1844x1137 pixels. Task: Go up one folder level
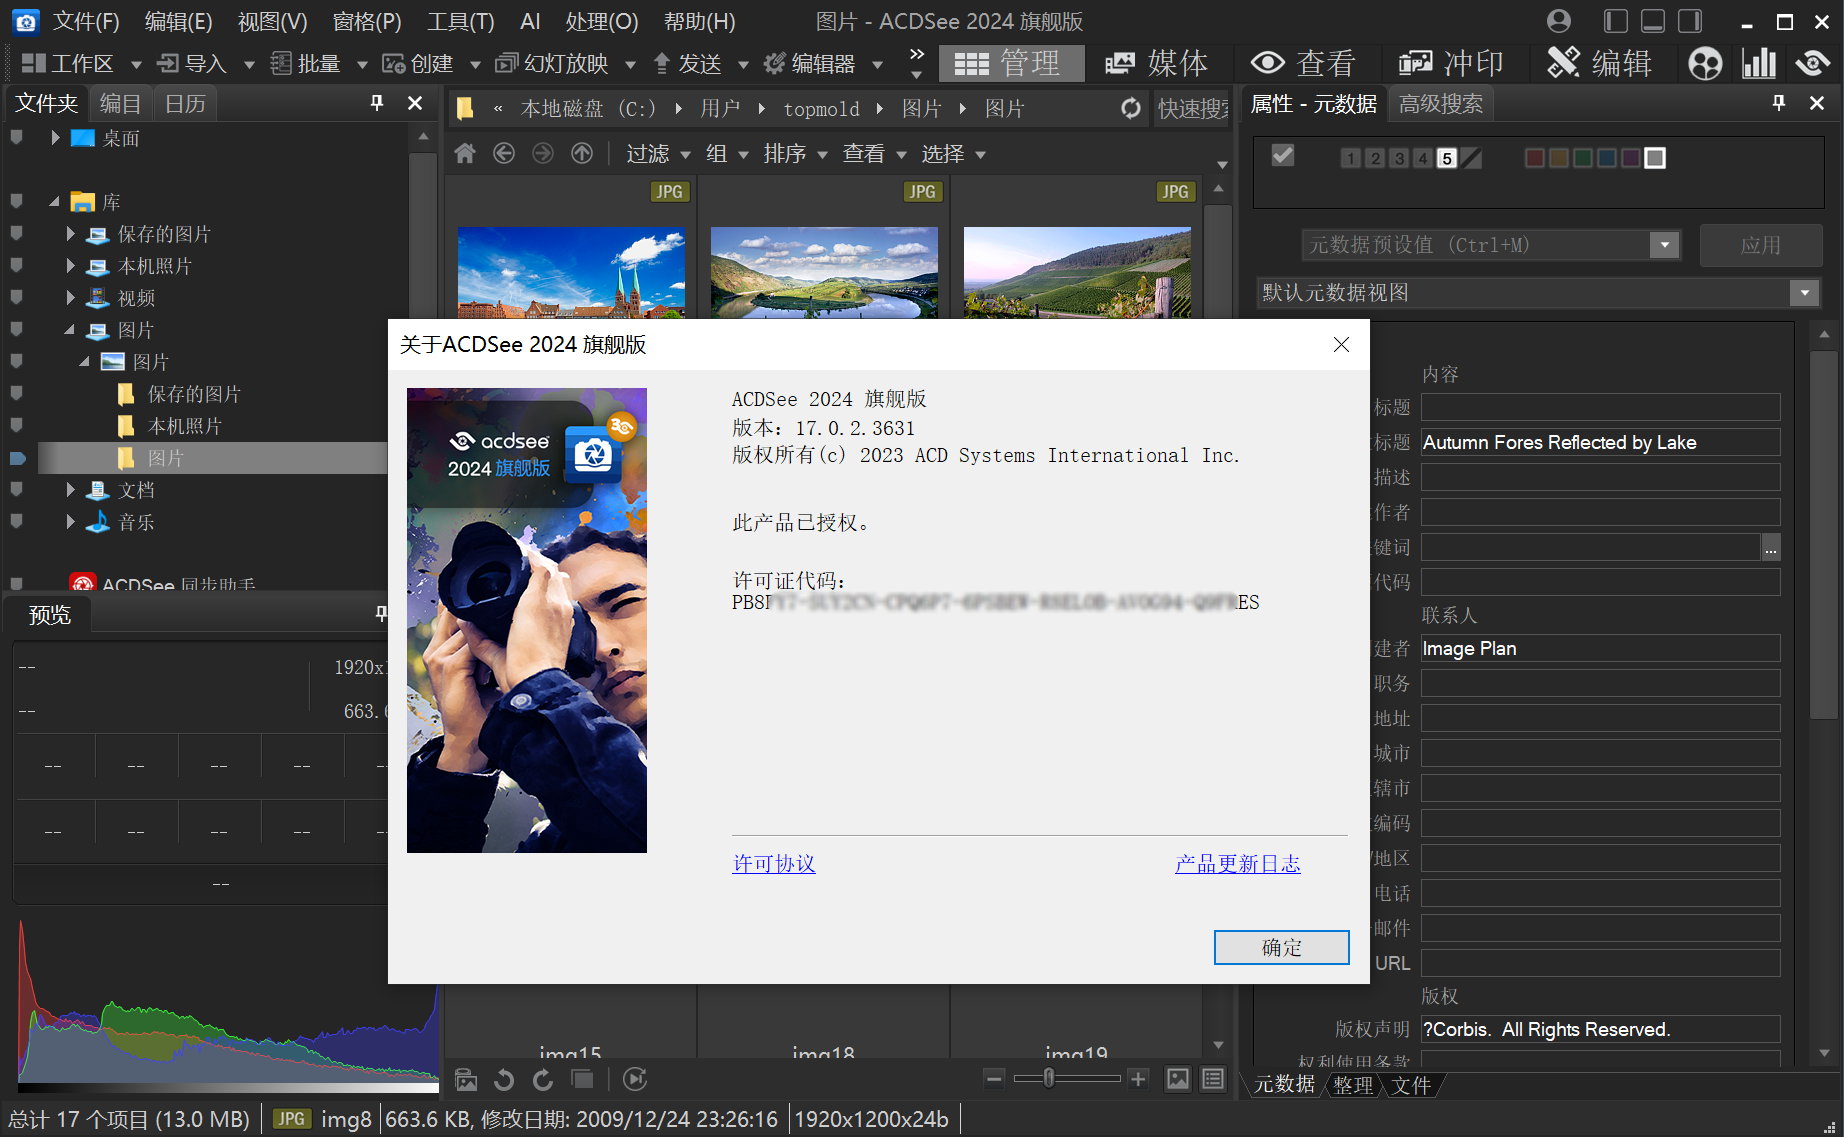[x=582, y=153]
